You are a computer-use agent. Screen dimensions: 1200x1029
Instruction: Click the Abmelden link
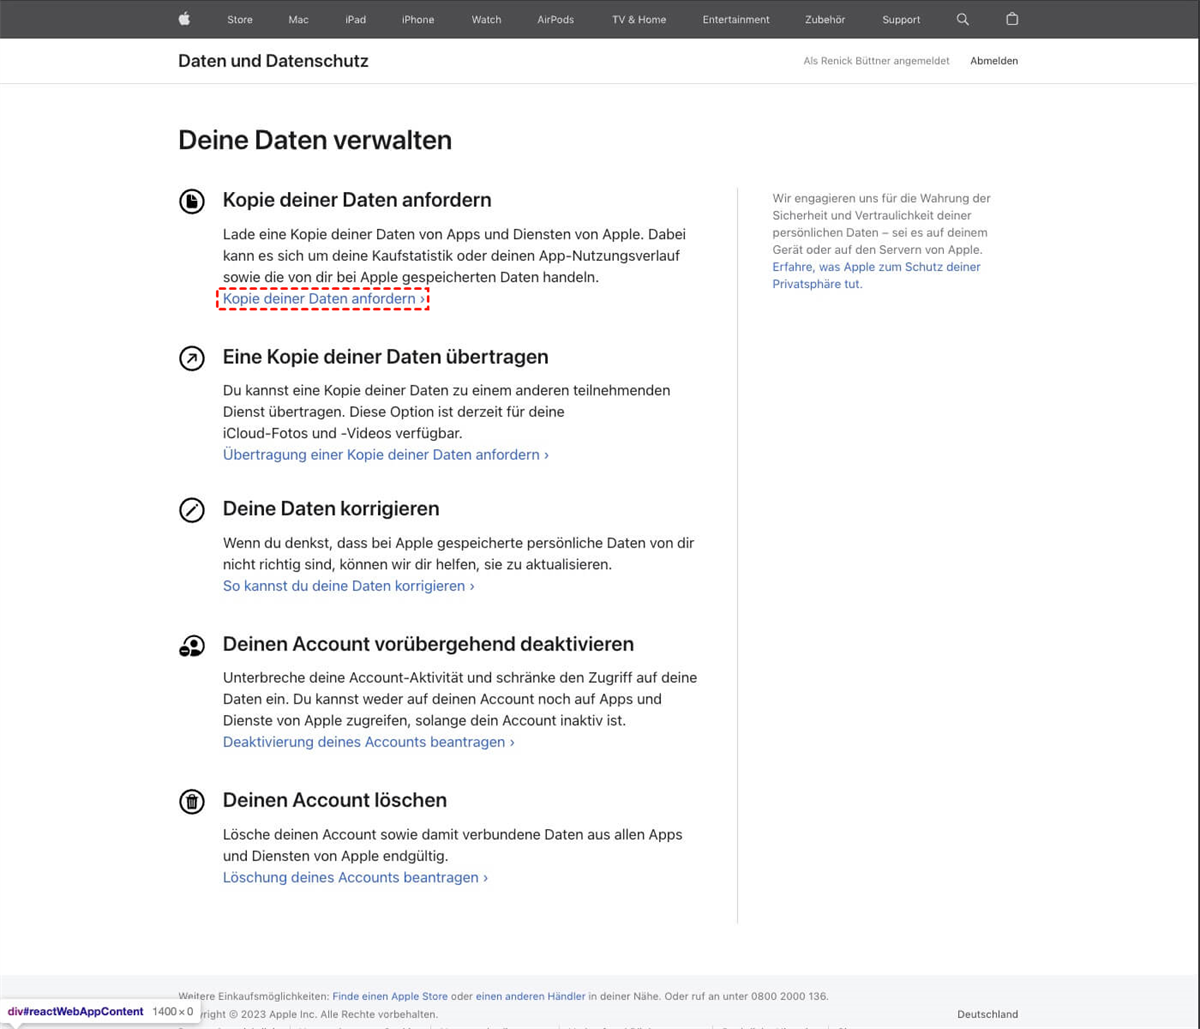994,61
